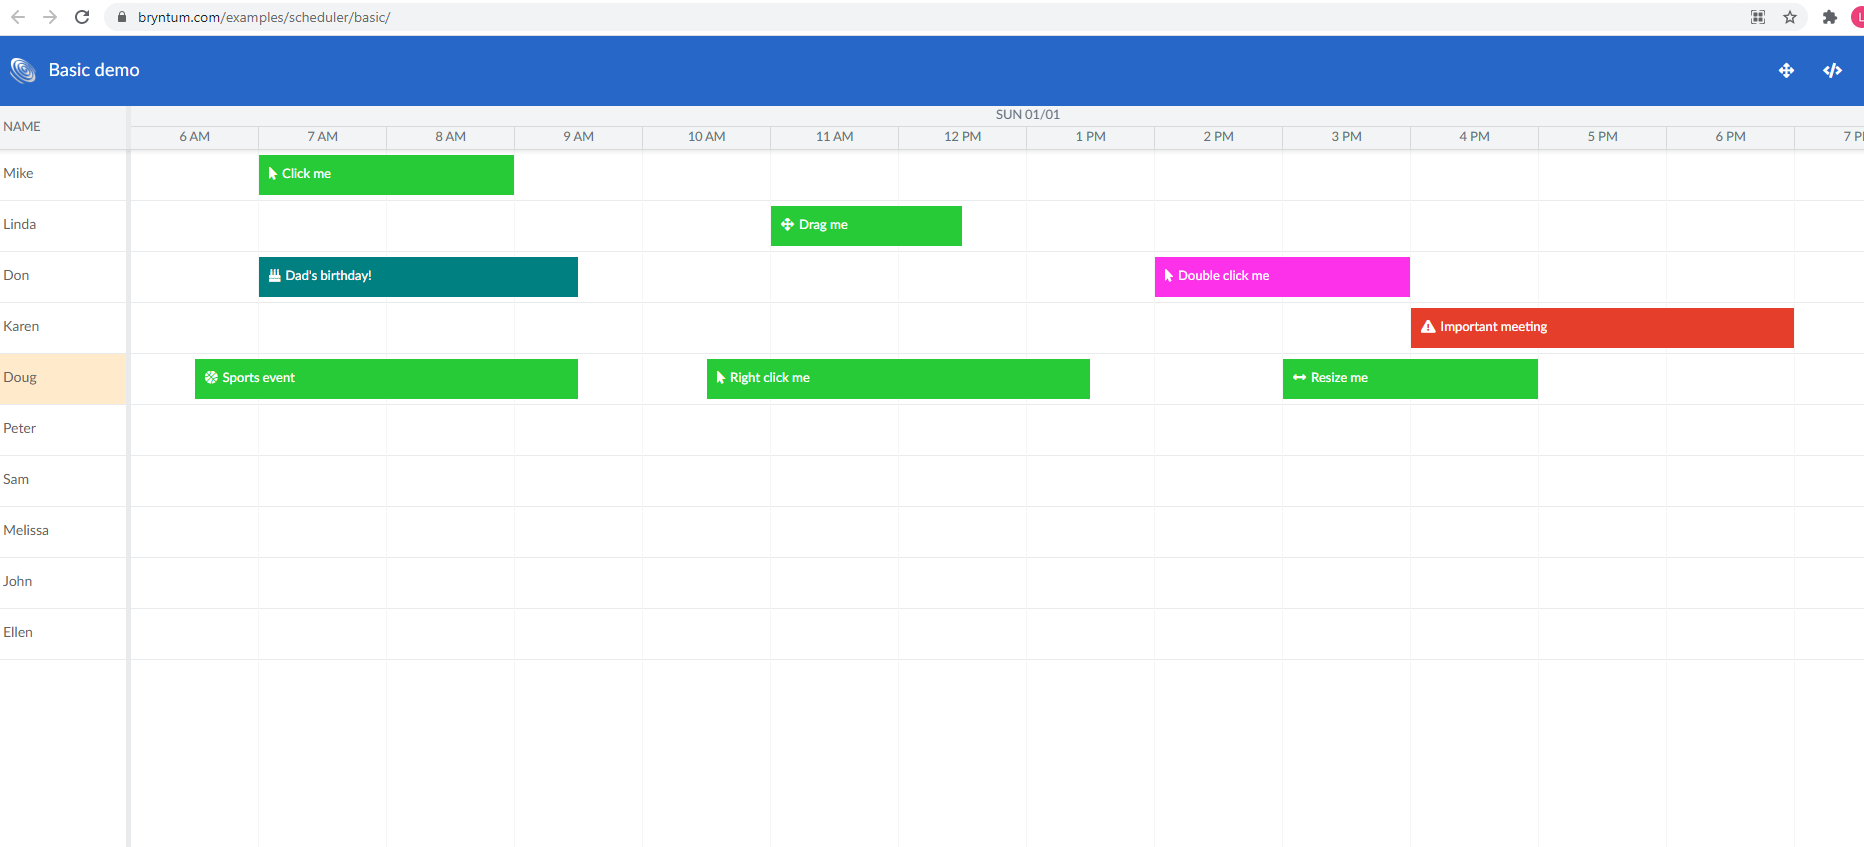
Task: Open the code viewer icon
Action: coord(1832,70)
